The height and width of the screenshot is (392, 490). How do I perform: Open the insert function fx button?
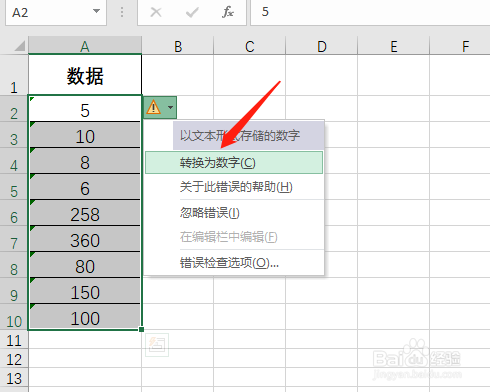pos(228,12)
